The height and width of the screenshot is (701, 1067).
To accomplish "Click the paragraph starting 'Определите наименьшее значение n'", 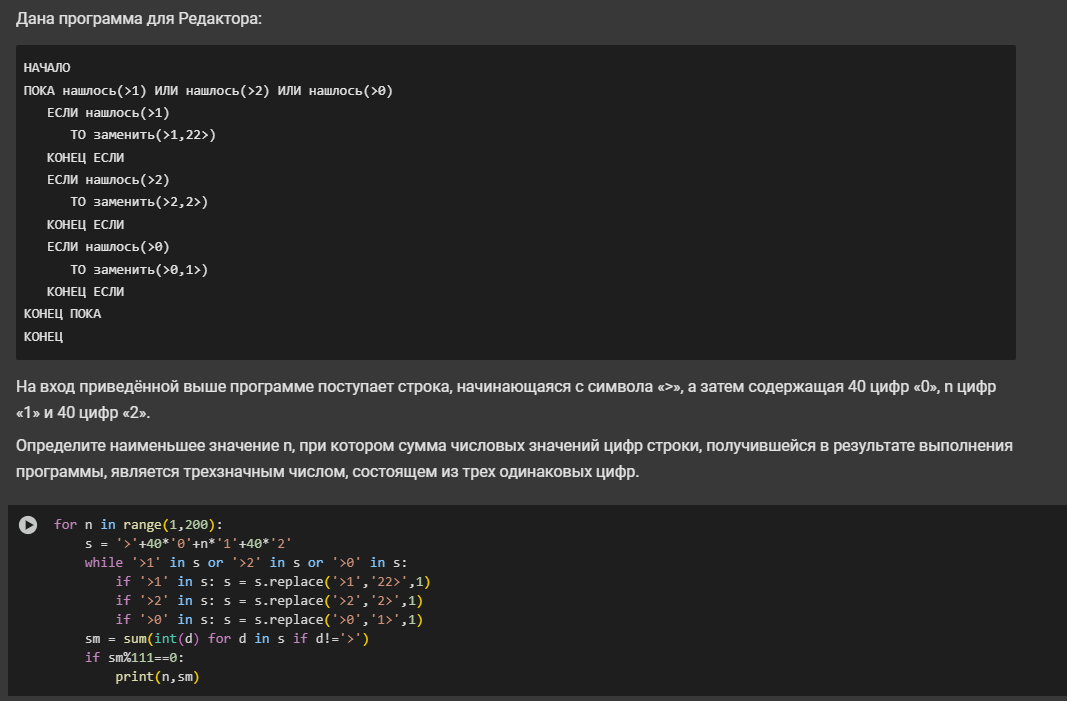I will (514, 459).
